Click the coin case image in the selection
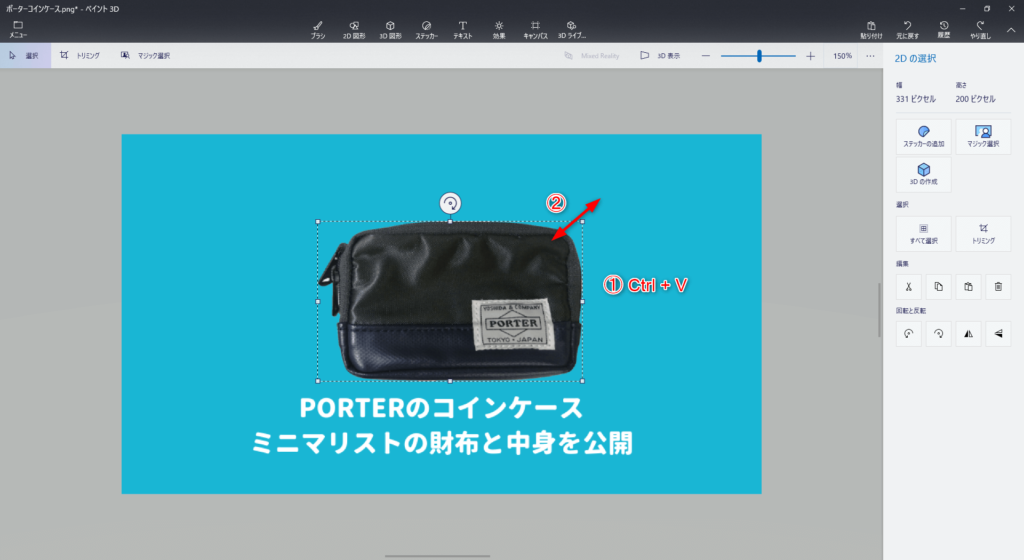The height and width of the screenshot is (560, 1024). 450,301
